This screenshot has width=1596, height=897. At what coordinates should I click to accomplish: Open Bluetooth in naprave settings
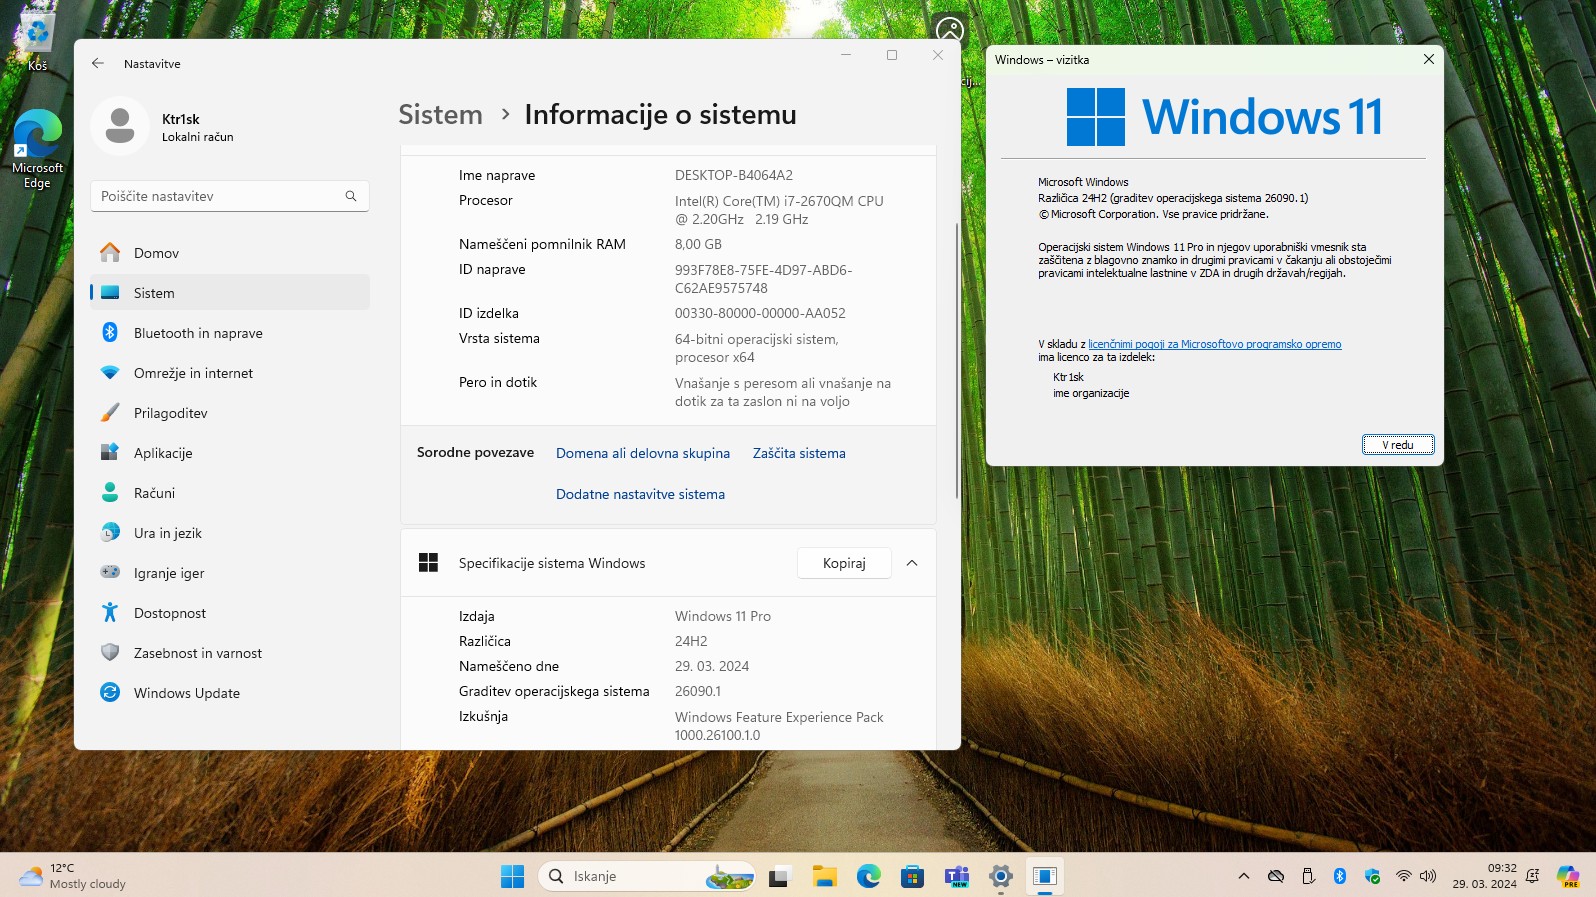coord(229,333)
